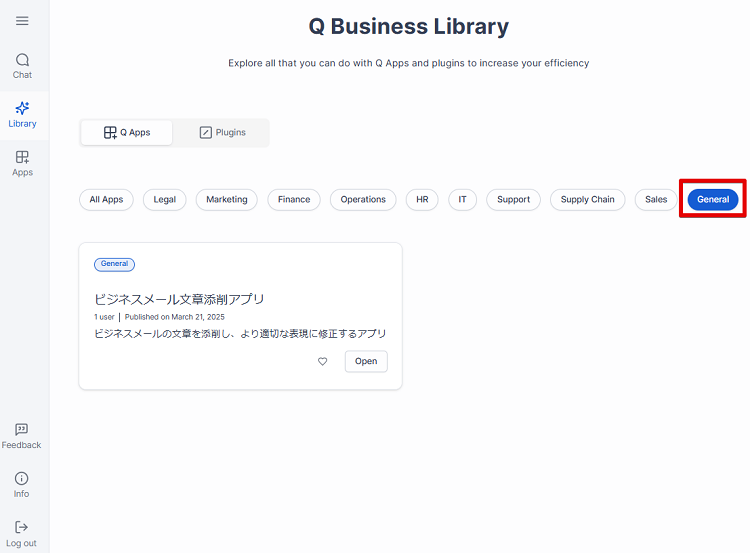The width and height of the screenshot is (750, 553).
Task: Filter by All Apps category
Action: tap(106, 199)
